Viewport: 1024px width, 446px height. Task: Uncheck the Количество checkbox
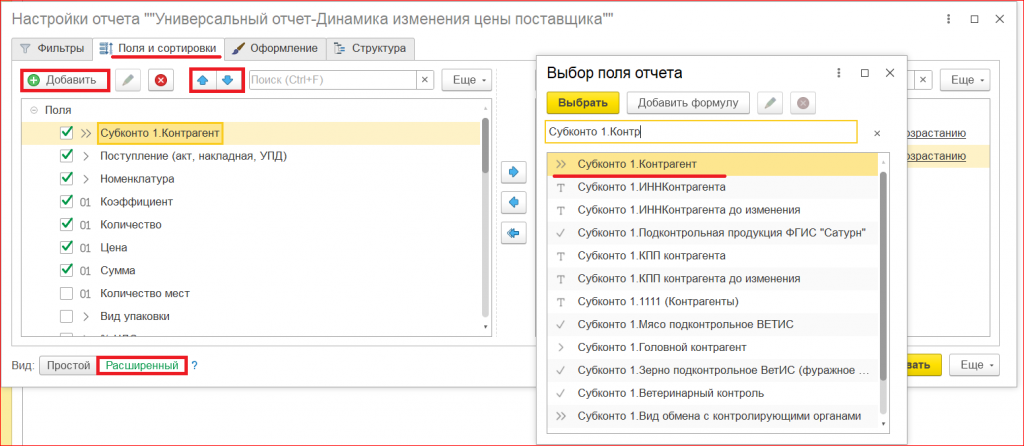pyautogui.click(x=66, y=224)
